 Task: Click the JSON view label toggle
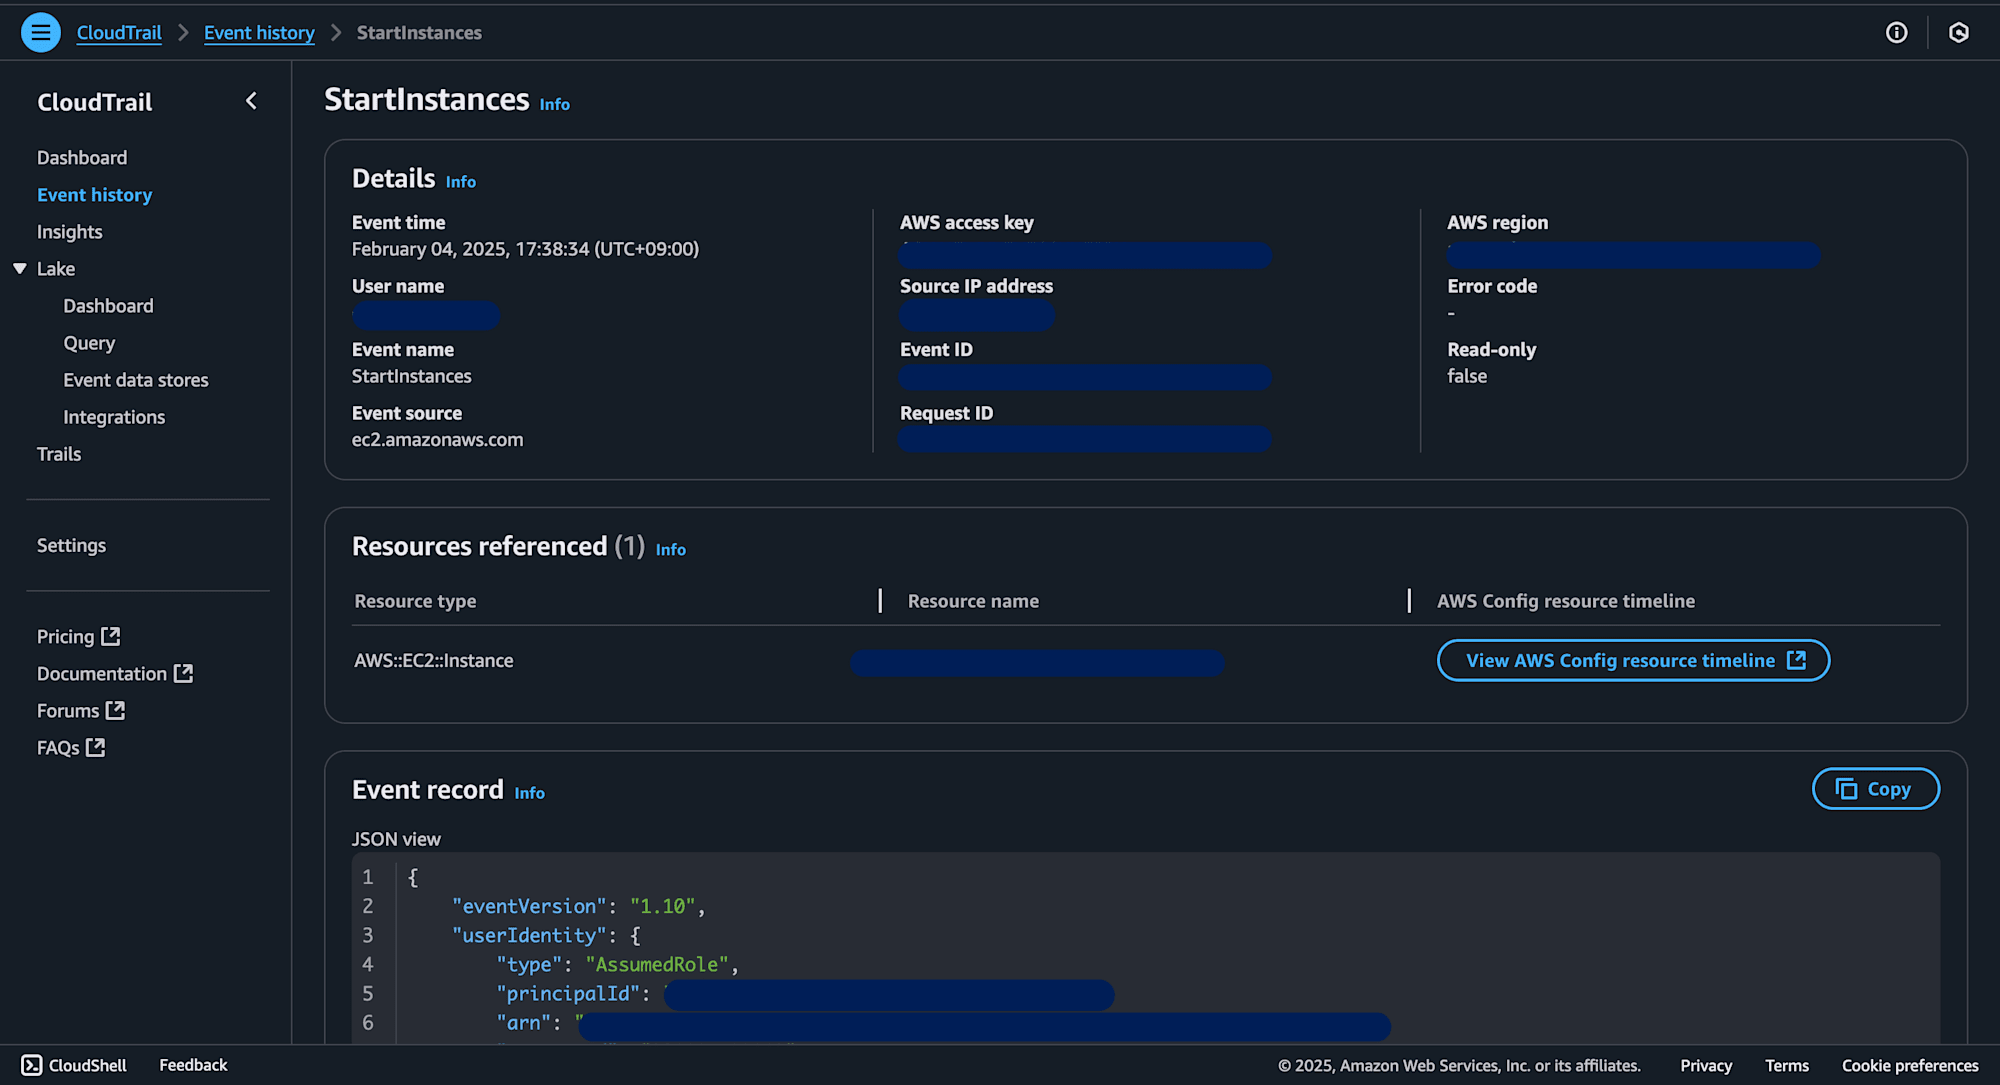click(x=395, y=838)
